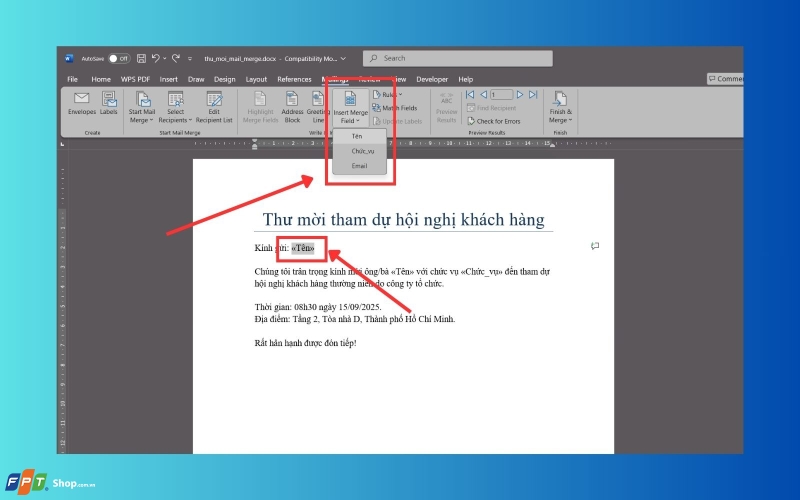
Task: Expand the Start Mail Merge dropdown
Action: [x=142, y=108]
